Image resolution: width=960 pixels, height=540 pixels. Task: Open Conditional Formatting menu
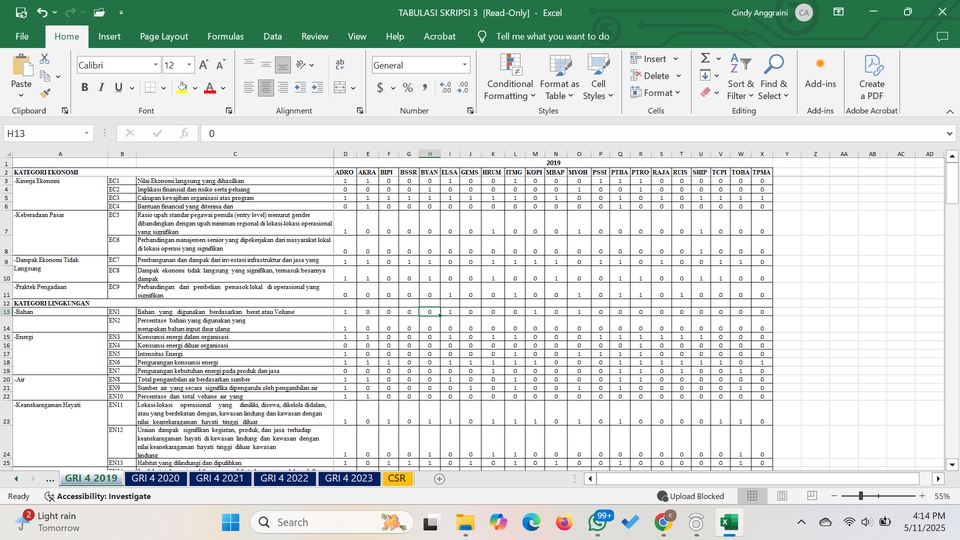(x=509, y=77)
